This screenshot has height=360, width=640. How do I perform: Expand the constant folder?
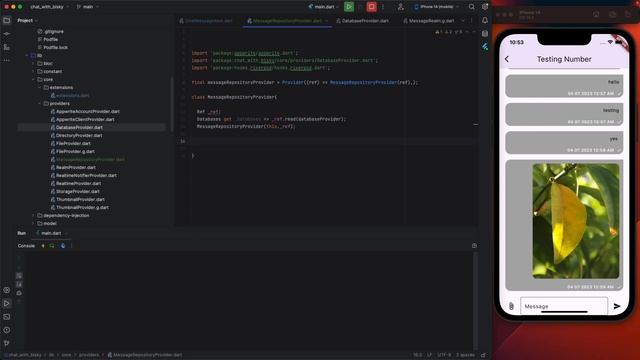coord(33,71)
